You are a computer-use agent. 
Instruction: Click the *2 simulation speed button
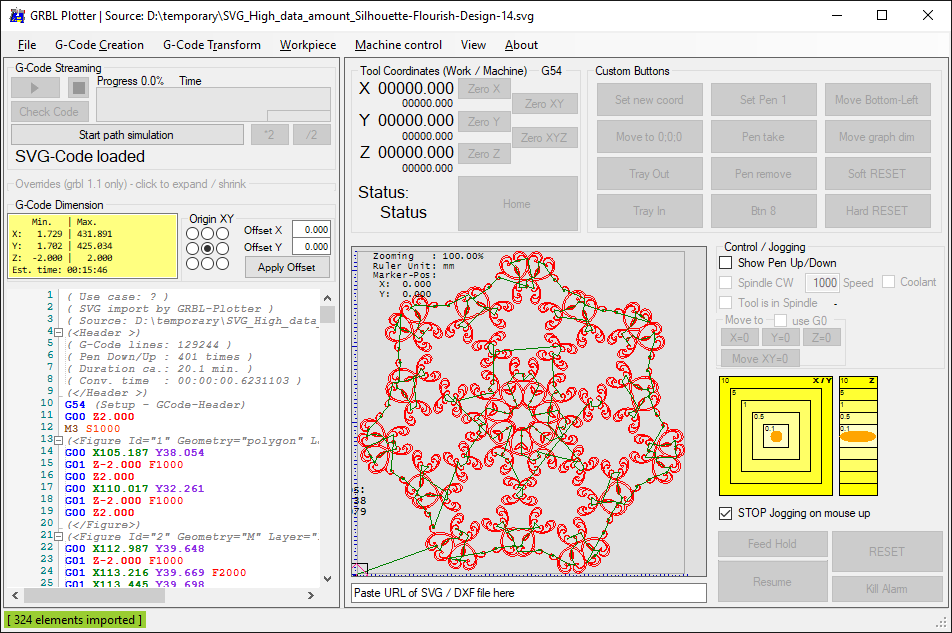(270, 135)
